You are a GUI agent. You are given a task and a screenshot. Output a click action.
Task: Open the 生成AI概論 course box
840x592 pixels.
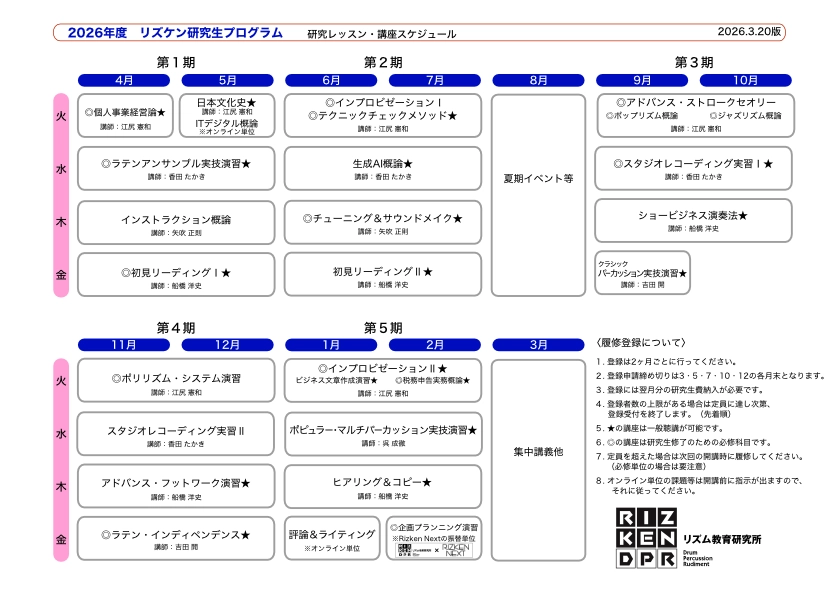point(382,168)
